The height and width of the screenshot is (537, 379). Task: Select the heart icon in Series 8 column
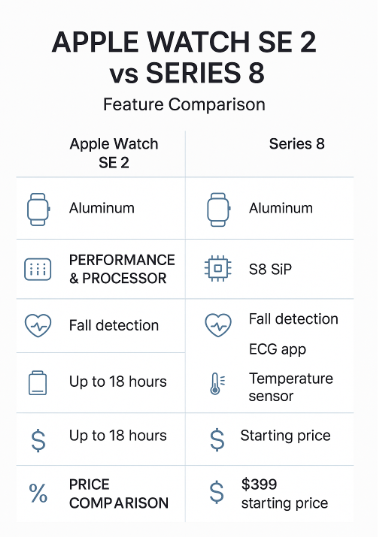(218, 325)
